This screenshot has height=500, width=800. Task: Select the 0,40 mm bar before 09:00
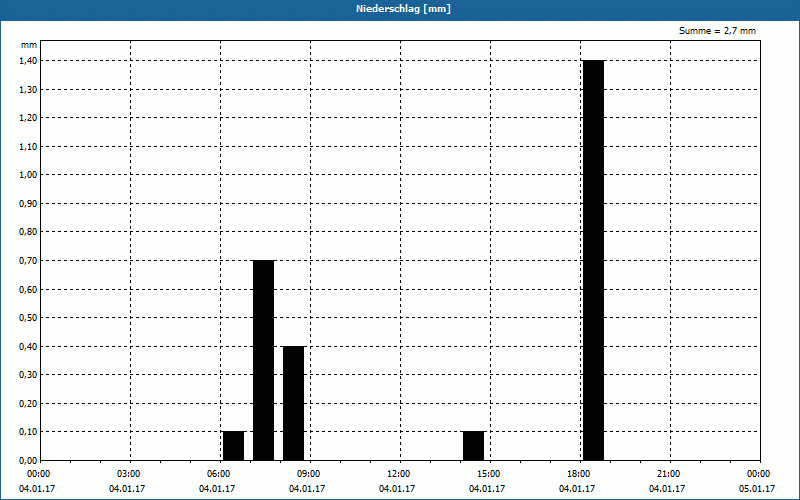[x=294, y=403]
